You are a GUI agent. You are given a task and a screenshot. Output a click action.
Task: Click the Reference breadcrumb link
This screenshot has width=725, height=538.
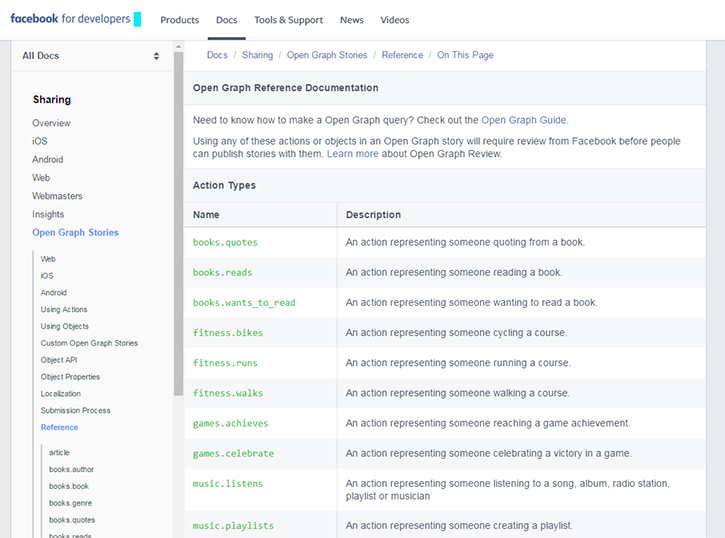(x=402, y=55)
